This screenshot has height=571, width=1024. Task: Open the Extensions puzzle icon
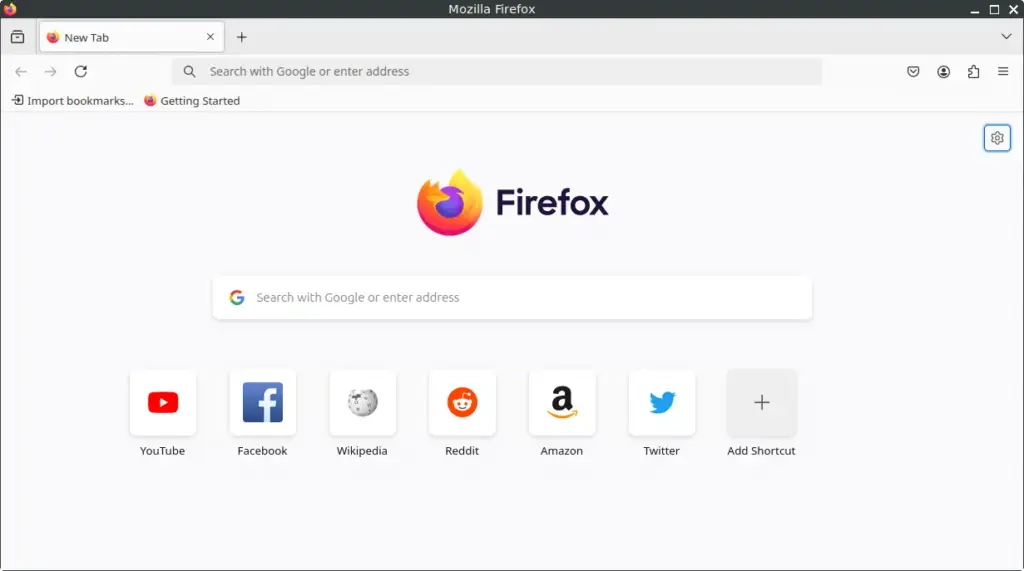click(x=973, y=72)
